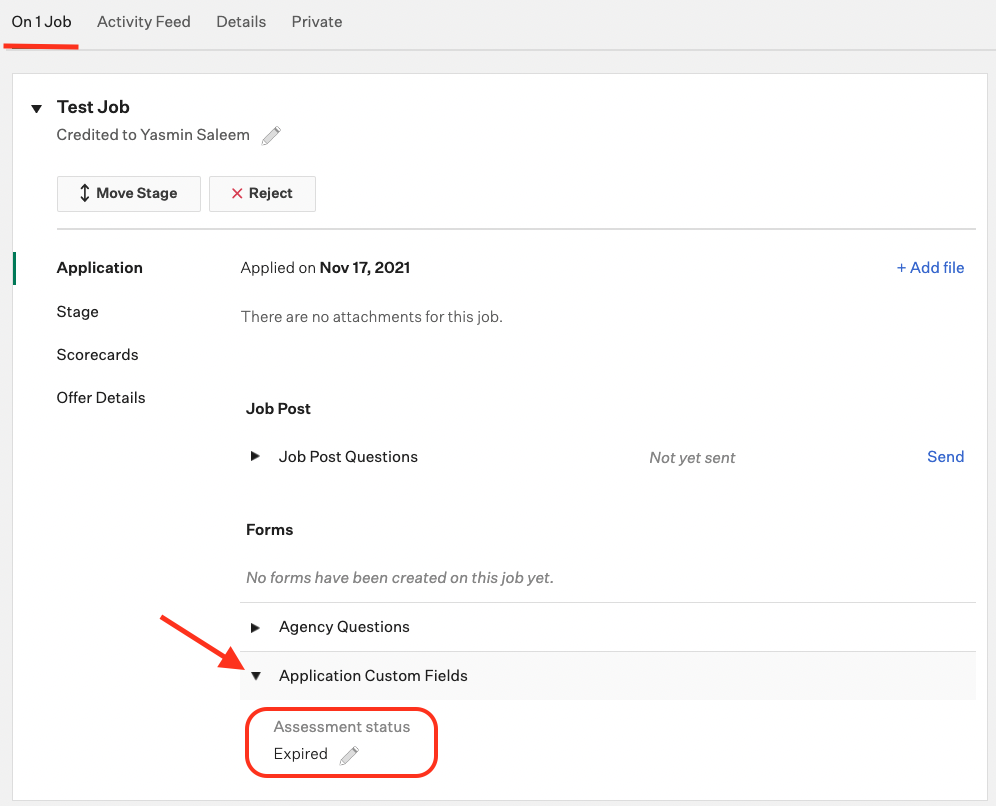996x806 pixels.
Task: Open Offer Details in the side menu
Action: pos(101,398)
